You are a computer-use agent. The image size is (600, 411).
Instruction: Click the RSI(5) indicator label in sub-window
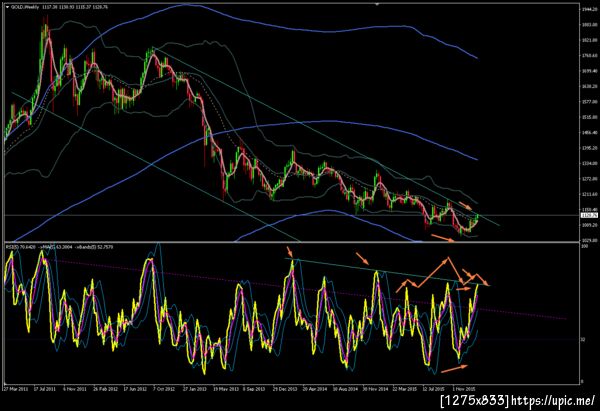tap(21, 247)
